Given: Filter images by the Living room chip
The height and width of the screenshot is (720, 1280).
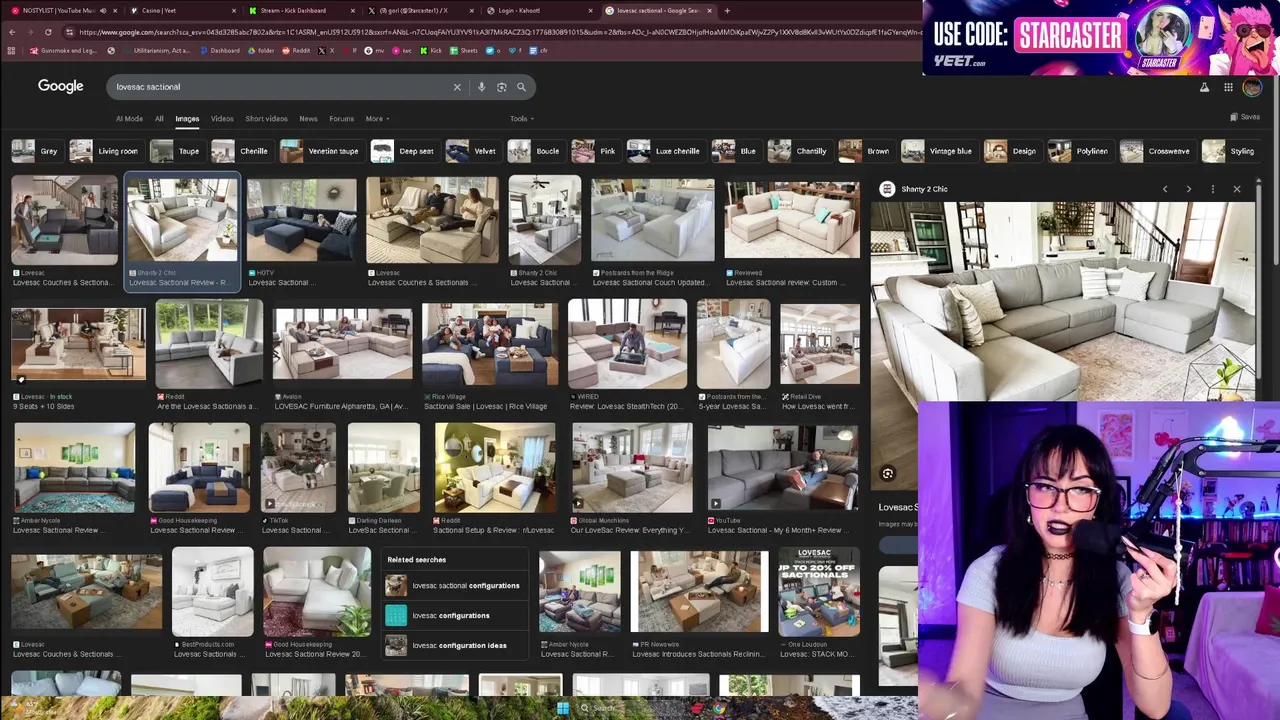Looking at the screenshot, I should [x=105, y=151].
